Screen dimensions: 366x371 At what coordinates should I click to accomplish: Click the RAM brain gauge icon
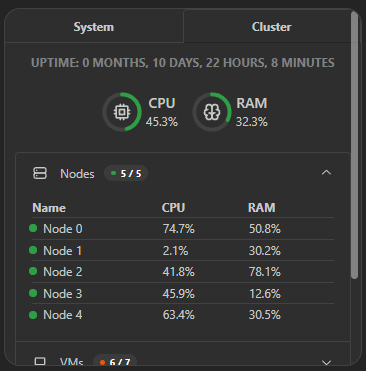click(x=212, y=112)
